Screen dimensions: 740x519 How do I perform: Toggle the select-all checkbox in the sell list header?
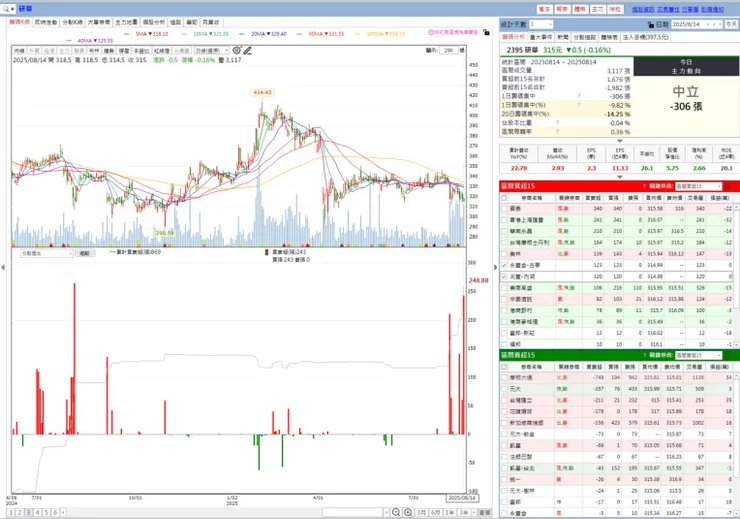point(504,367)
